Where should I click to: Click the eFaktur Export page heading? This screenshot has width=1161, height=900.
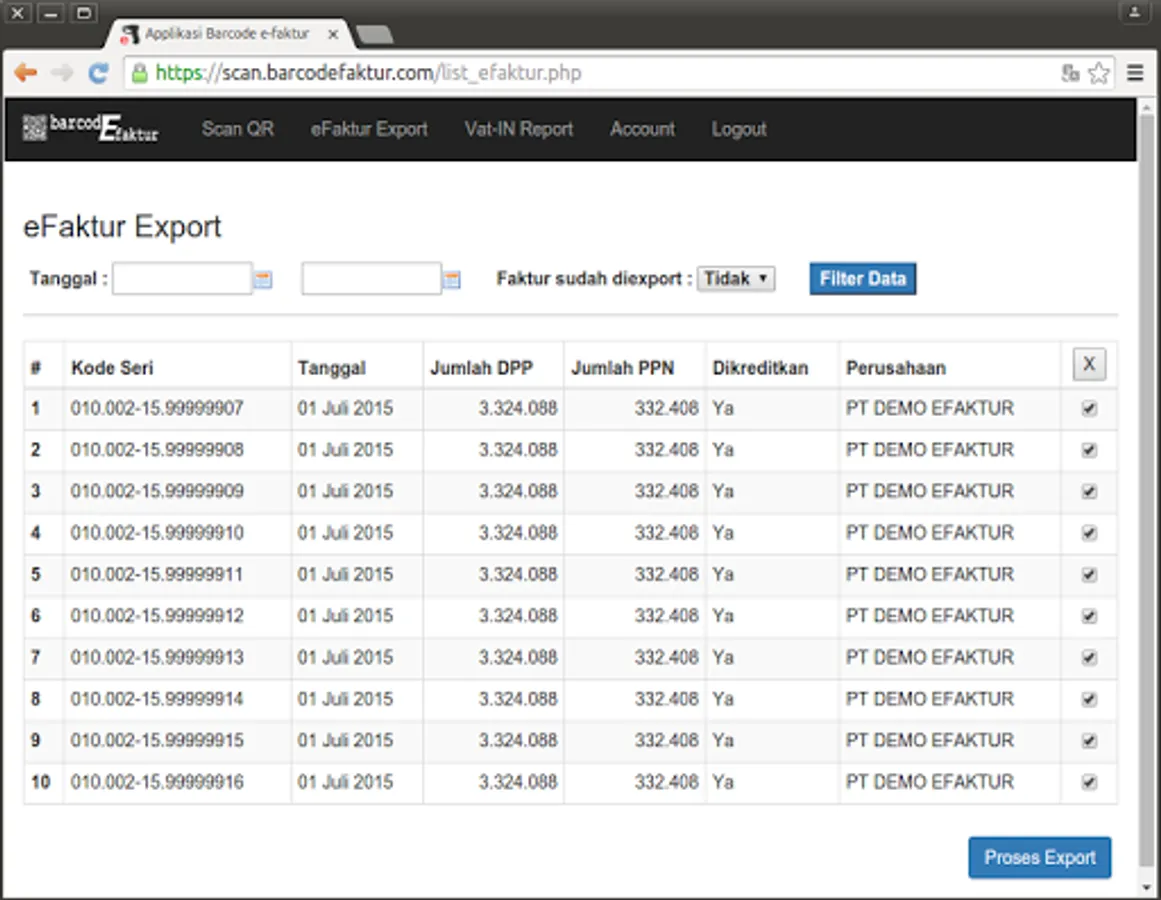[122, 226]
